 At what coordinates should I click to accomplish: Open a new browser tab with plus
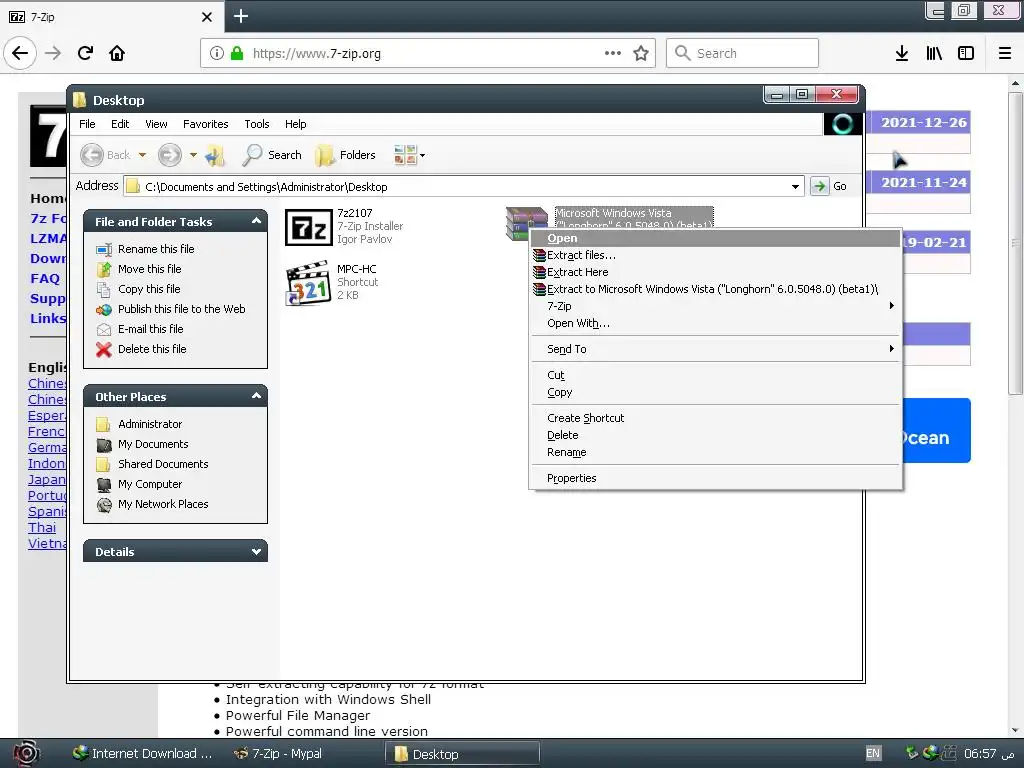240,16
